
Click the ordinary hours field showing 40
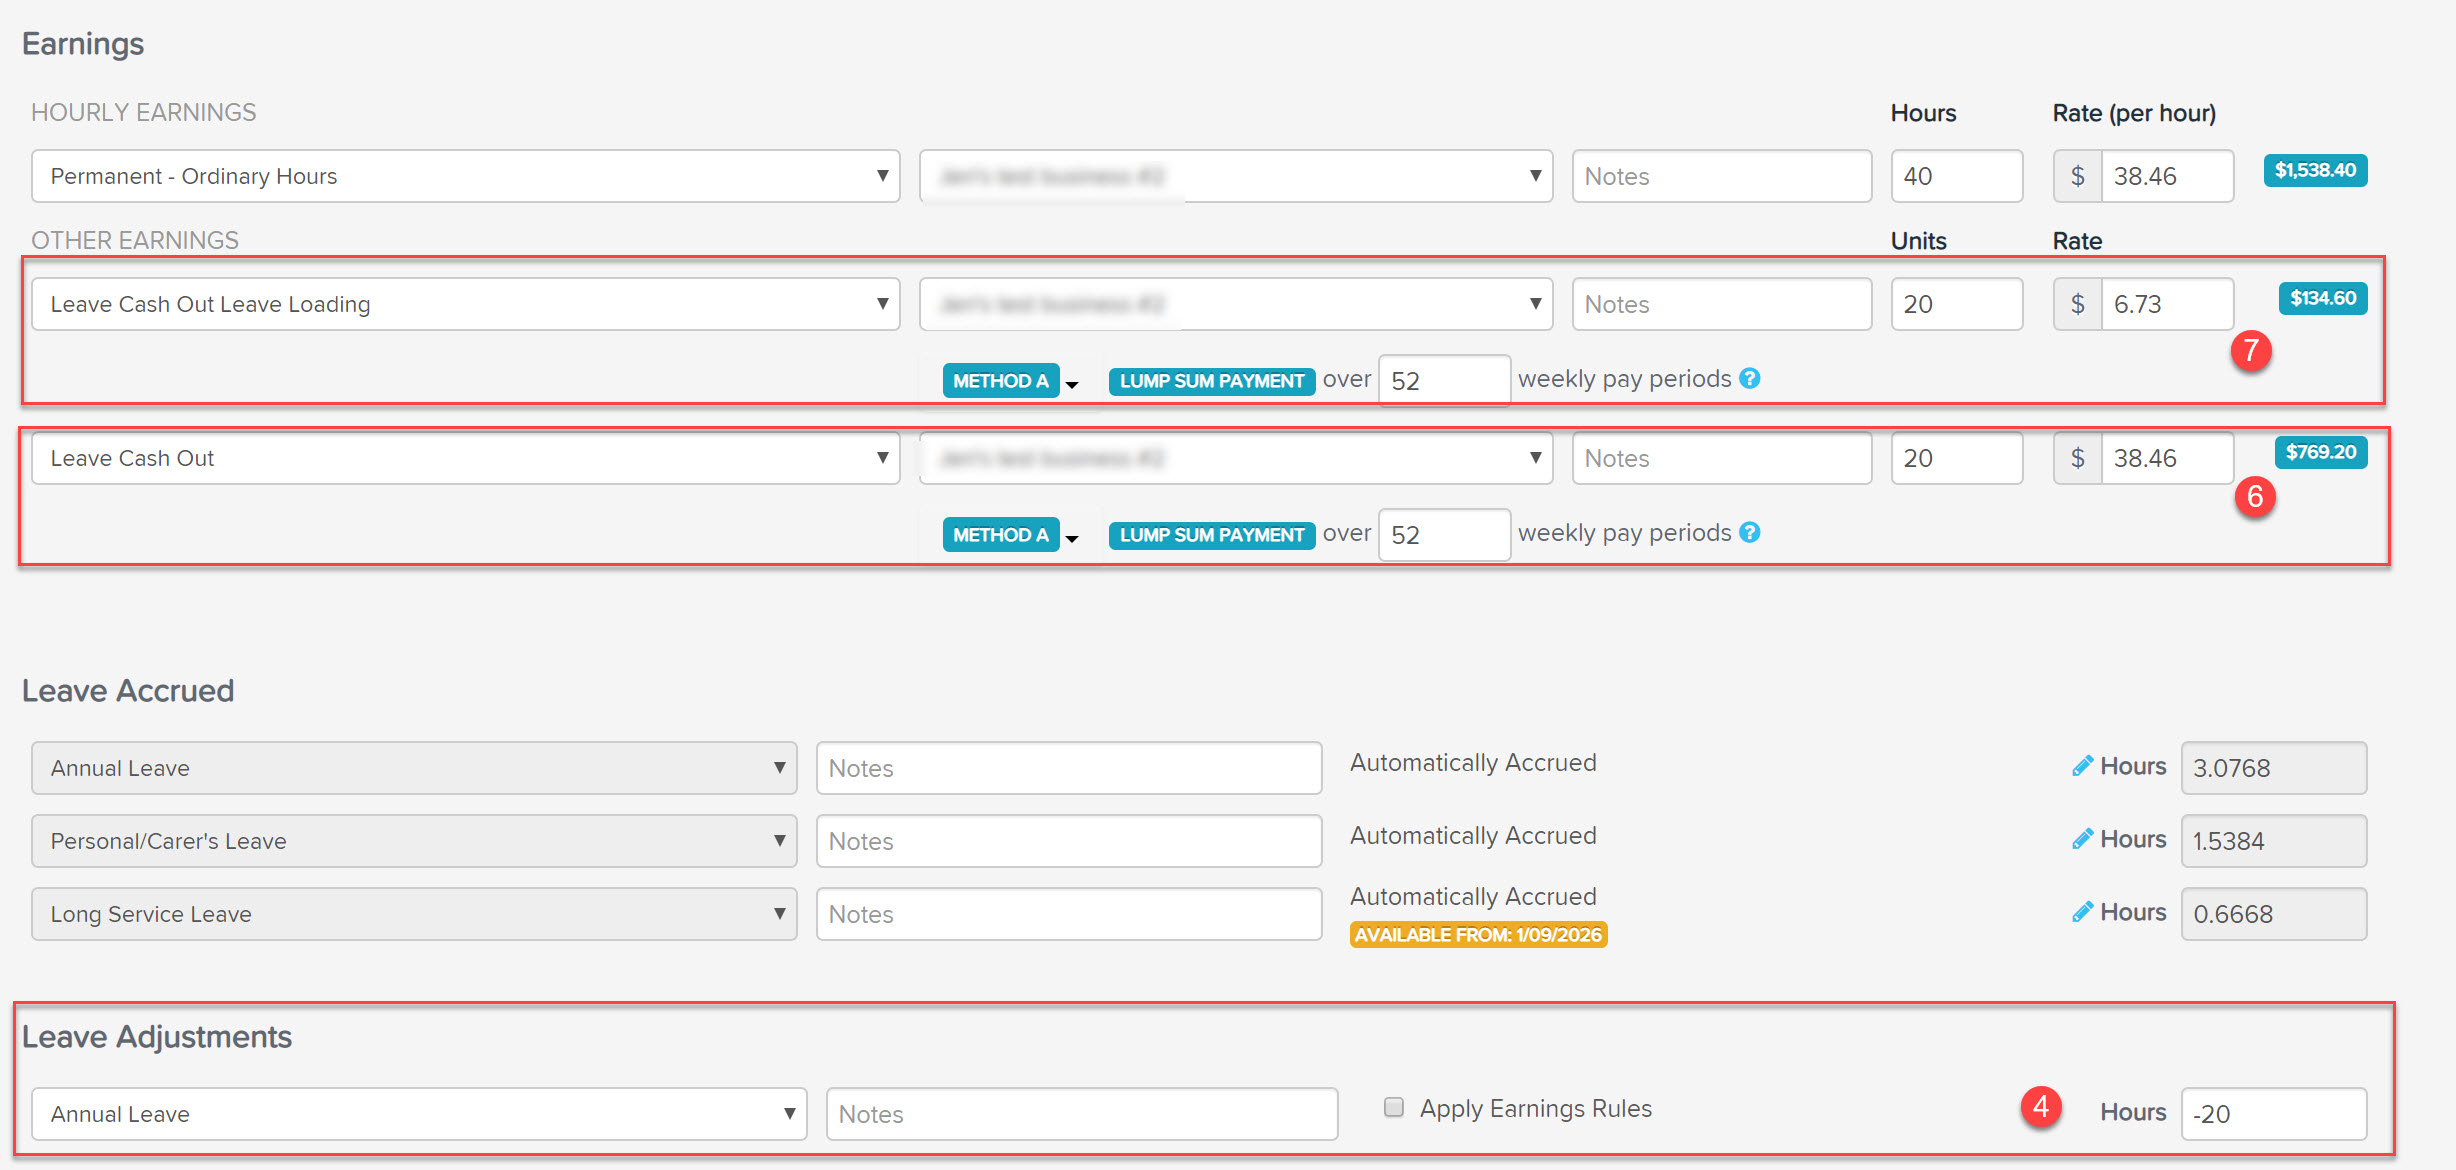click(1955, 176)
